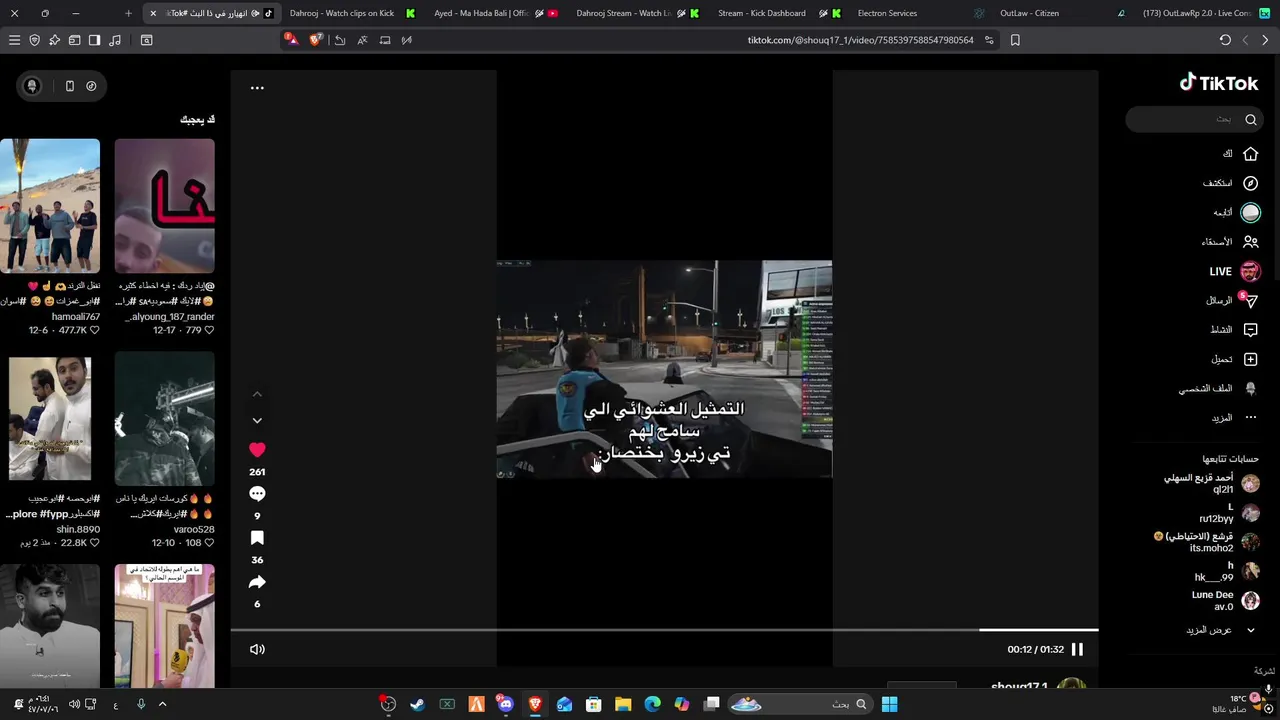The image size is (1280, 720).
Task: Bookmark this page in the address bar
Action: [x=1015, y=40]
